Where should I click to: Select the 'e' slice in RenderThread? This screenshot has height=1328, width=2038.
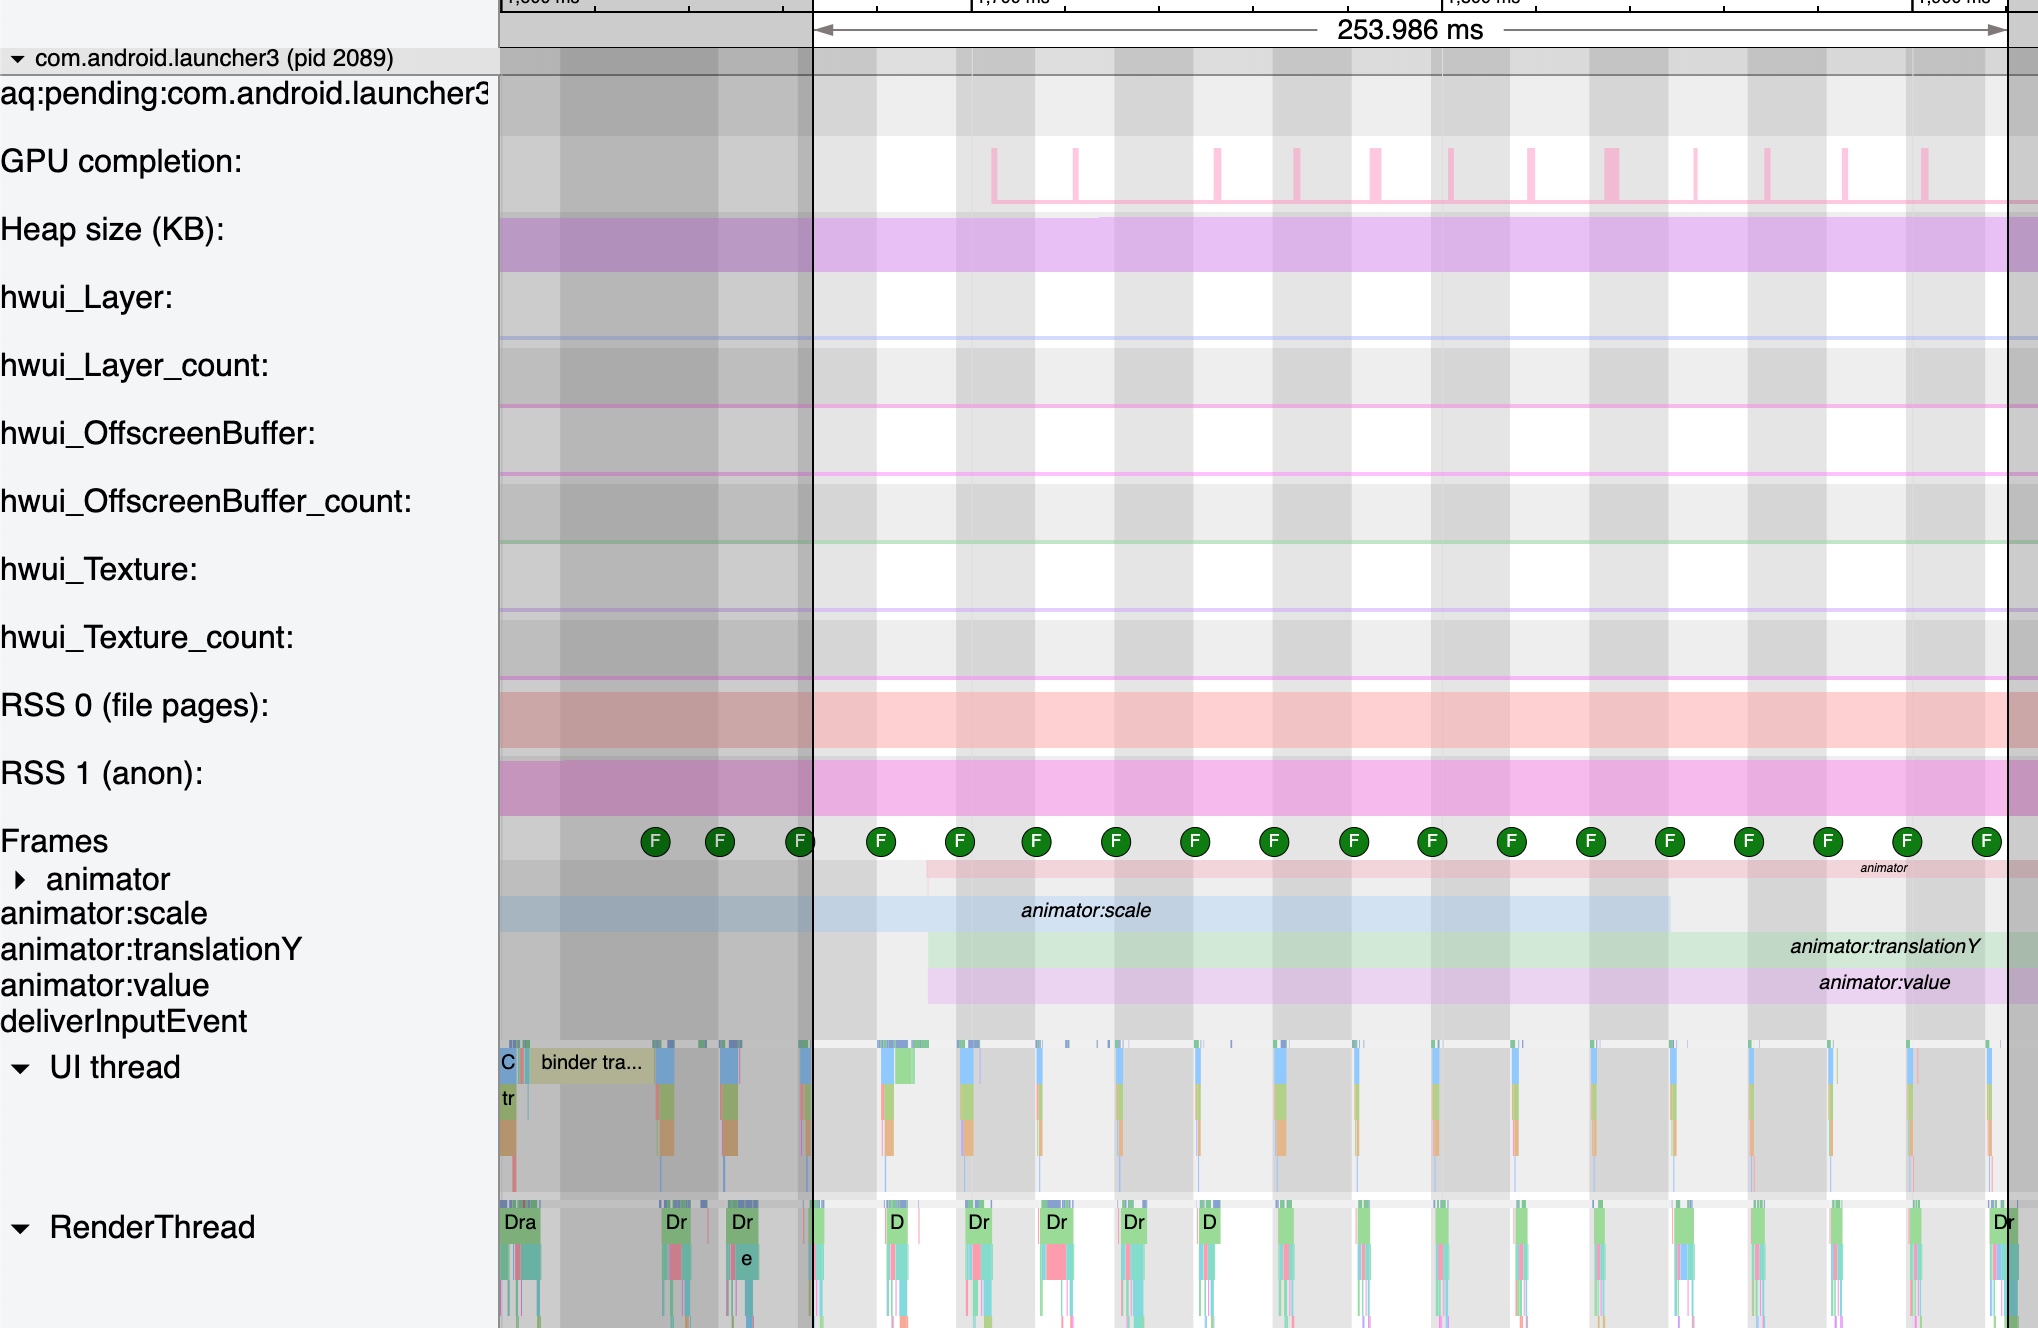[746, 1259]
